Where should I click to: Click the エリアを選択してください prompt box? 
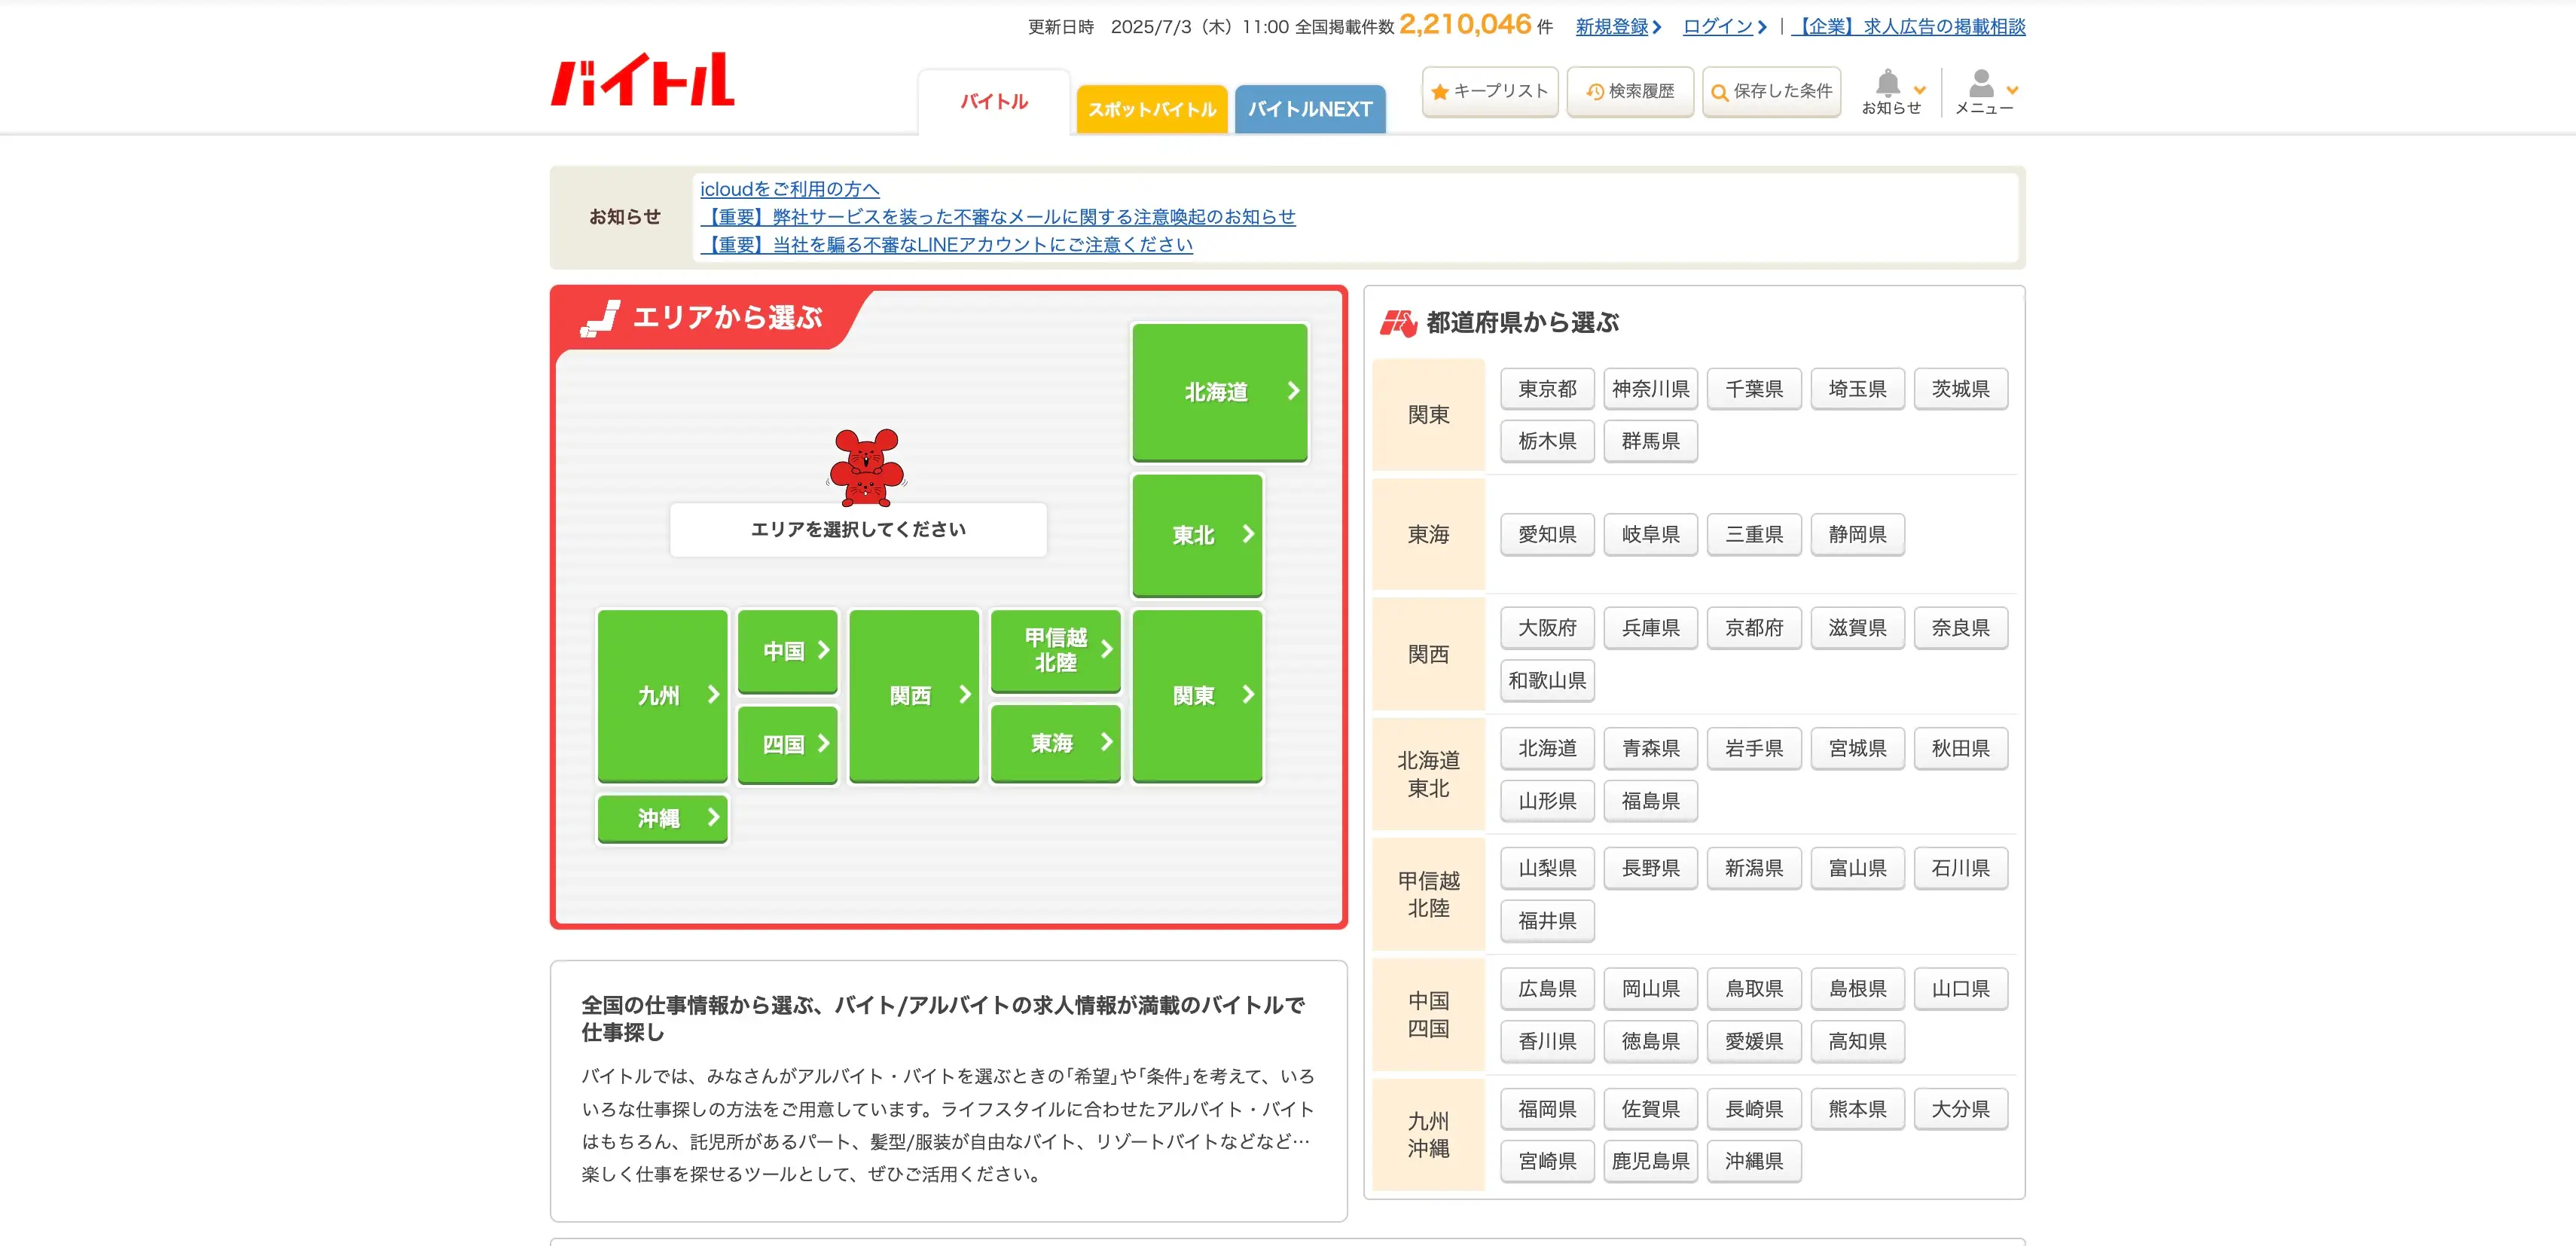tap(858, 529)
